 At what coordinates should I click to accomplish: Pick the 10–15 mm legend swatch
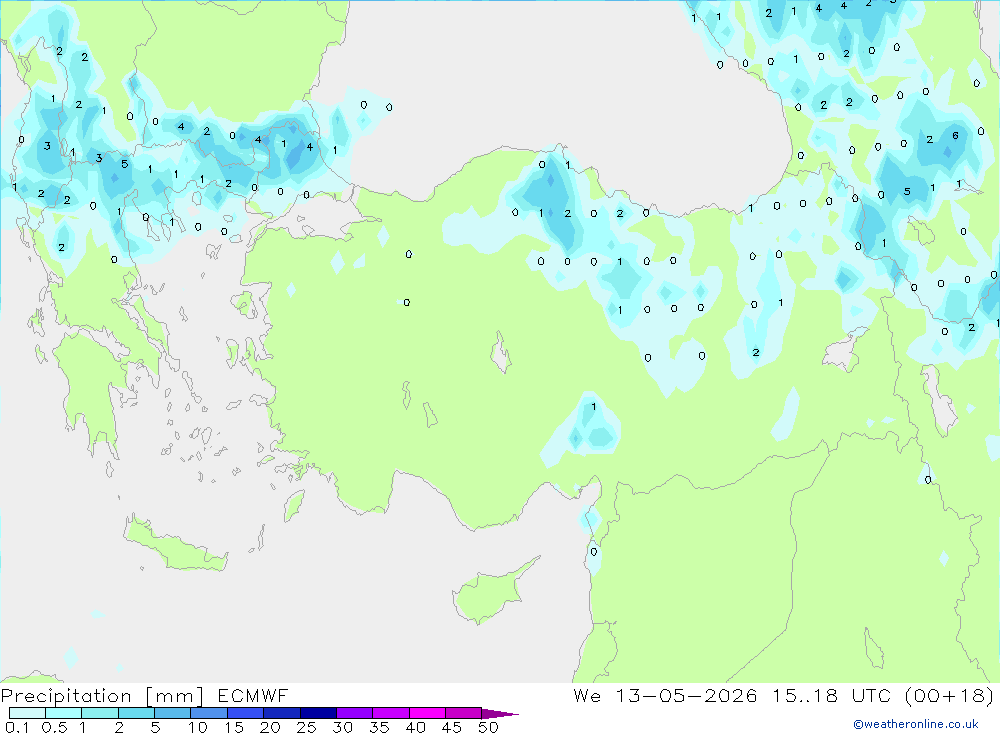click(x=209, y=713)
